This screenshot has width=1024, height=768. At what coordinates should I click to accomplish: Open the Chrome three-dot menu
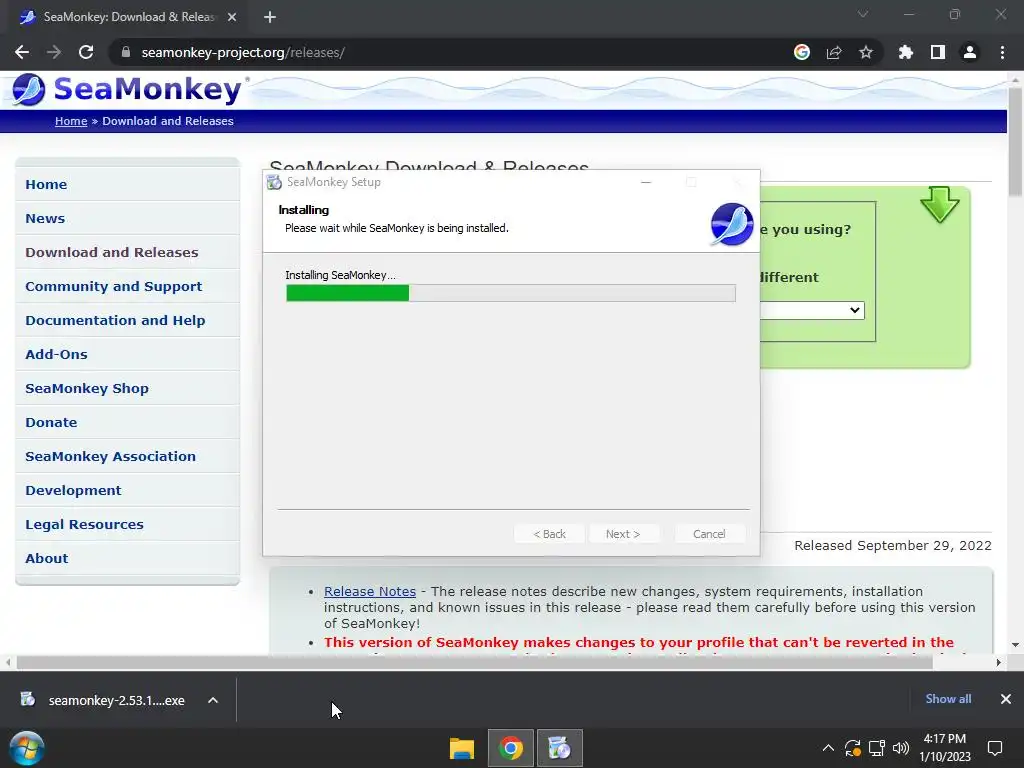coord(1002,52)
